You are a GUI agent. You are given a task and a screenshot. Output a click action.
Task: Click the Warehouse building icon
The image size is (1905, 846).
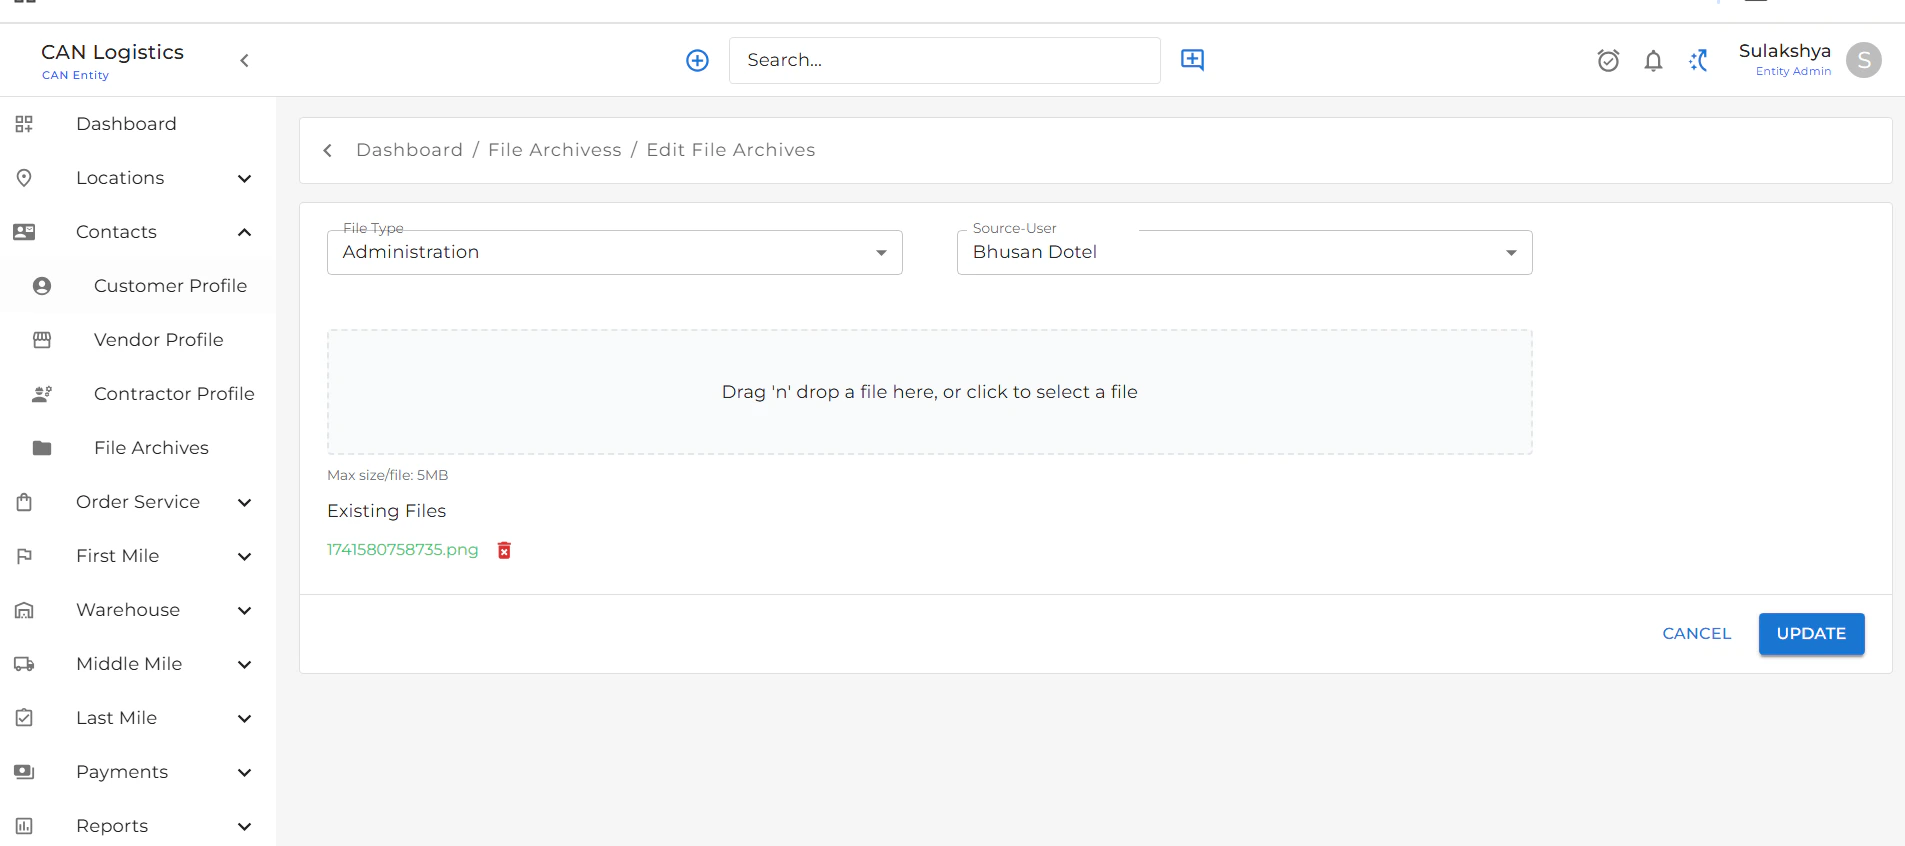tap(24, 610)
